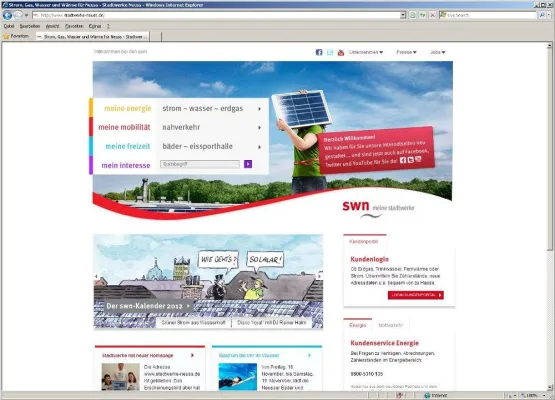
Task: Click the green Refresh page icon
Action: pyautogui.click(x=423, y=15)
